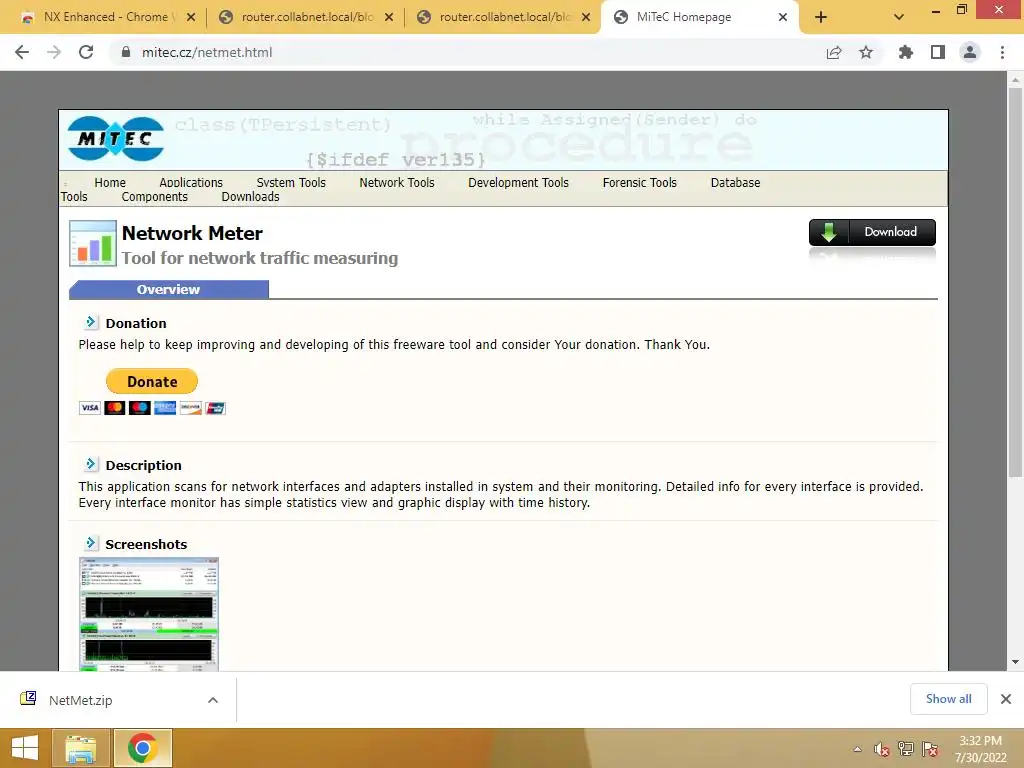Open File Explorer from taskbar
This screenshot has width=1024, height=768.
(x=81, y=748)
